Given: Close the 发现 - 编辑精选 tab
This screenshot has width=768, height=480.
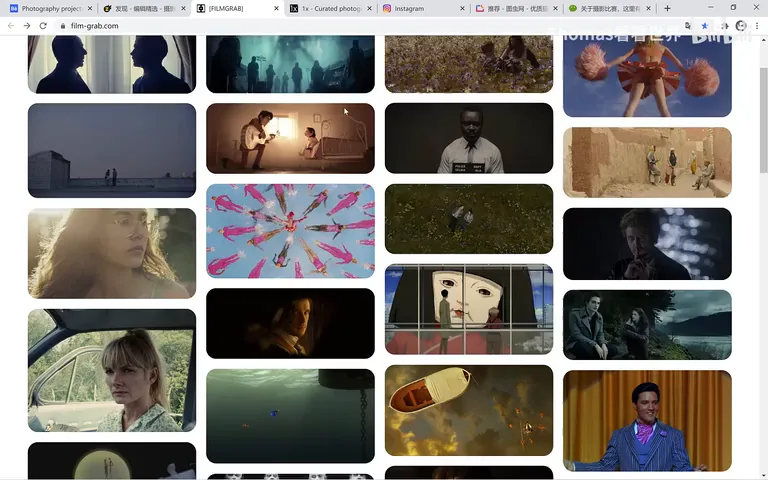Looking at the screenshot, I should pyautogui.click(x=183, y=8).
